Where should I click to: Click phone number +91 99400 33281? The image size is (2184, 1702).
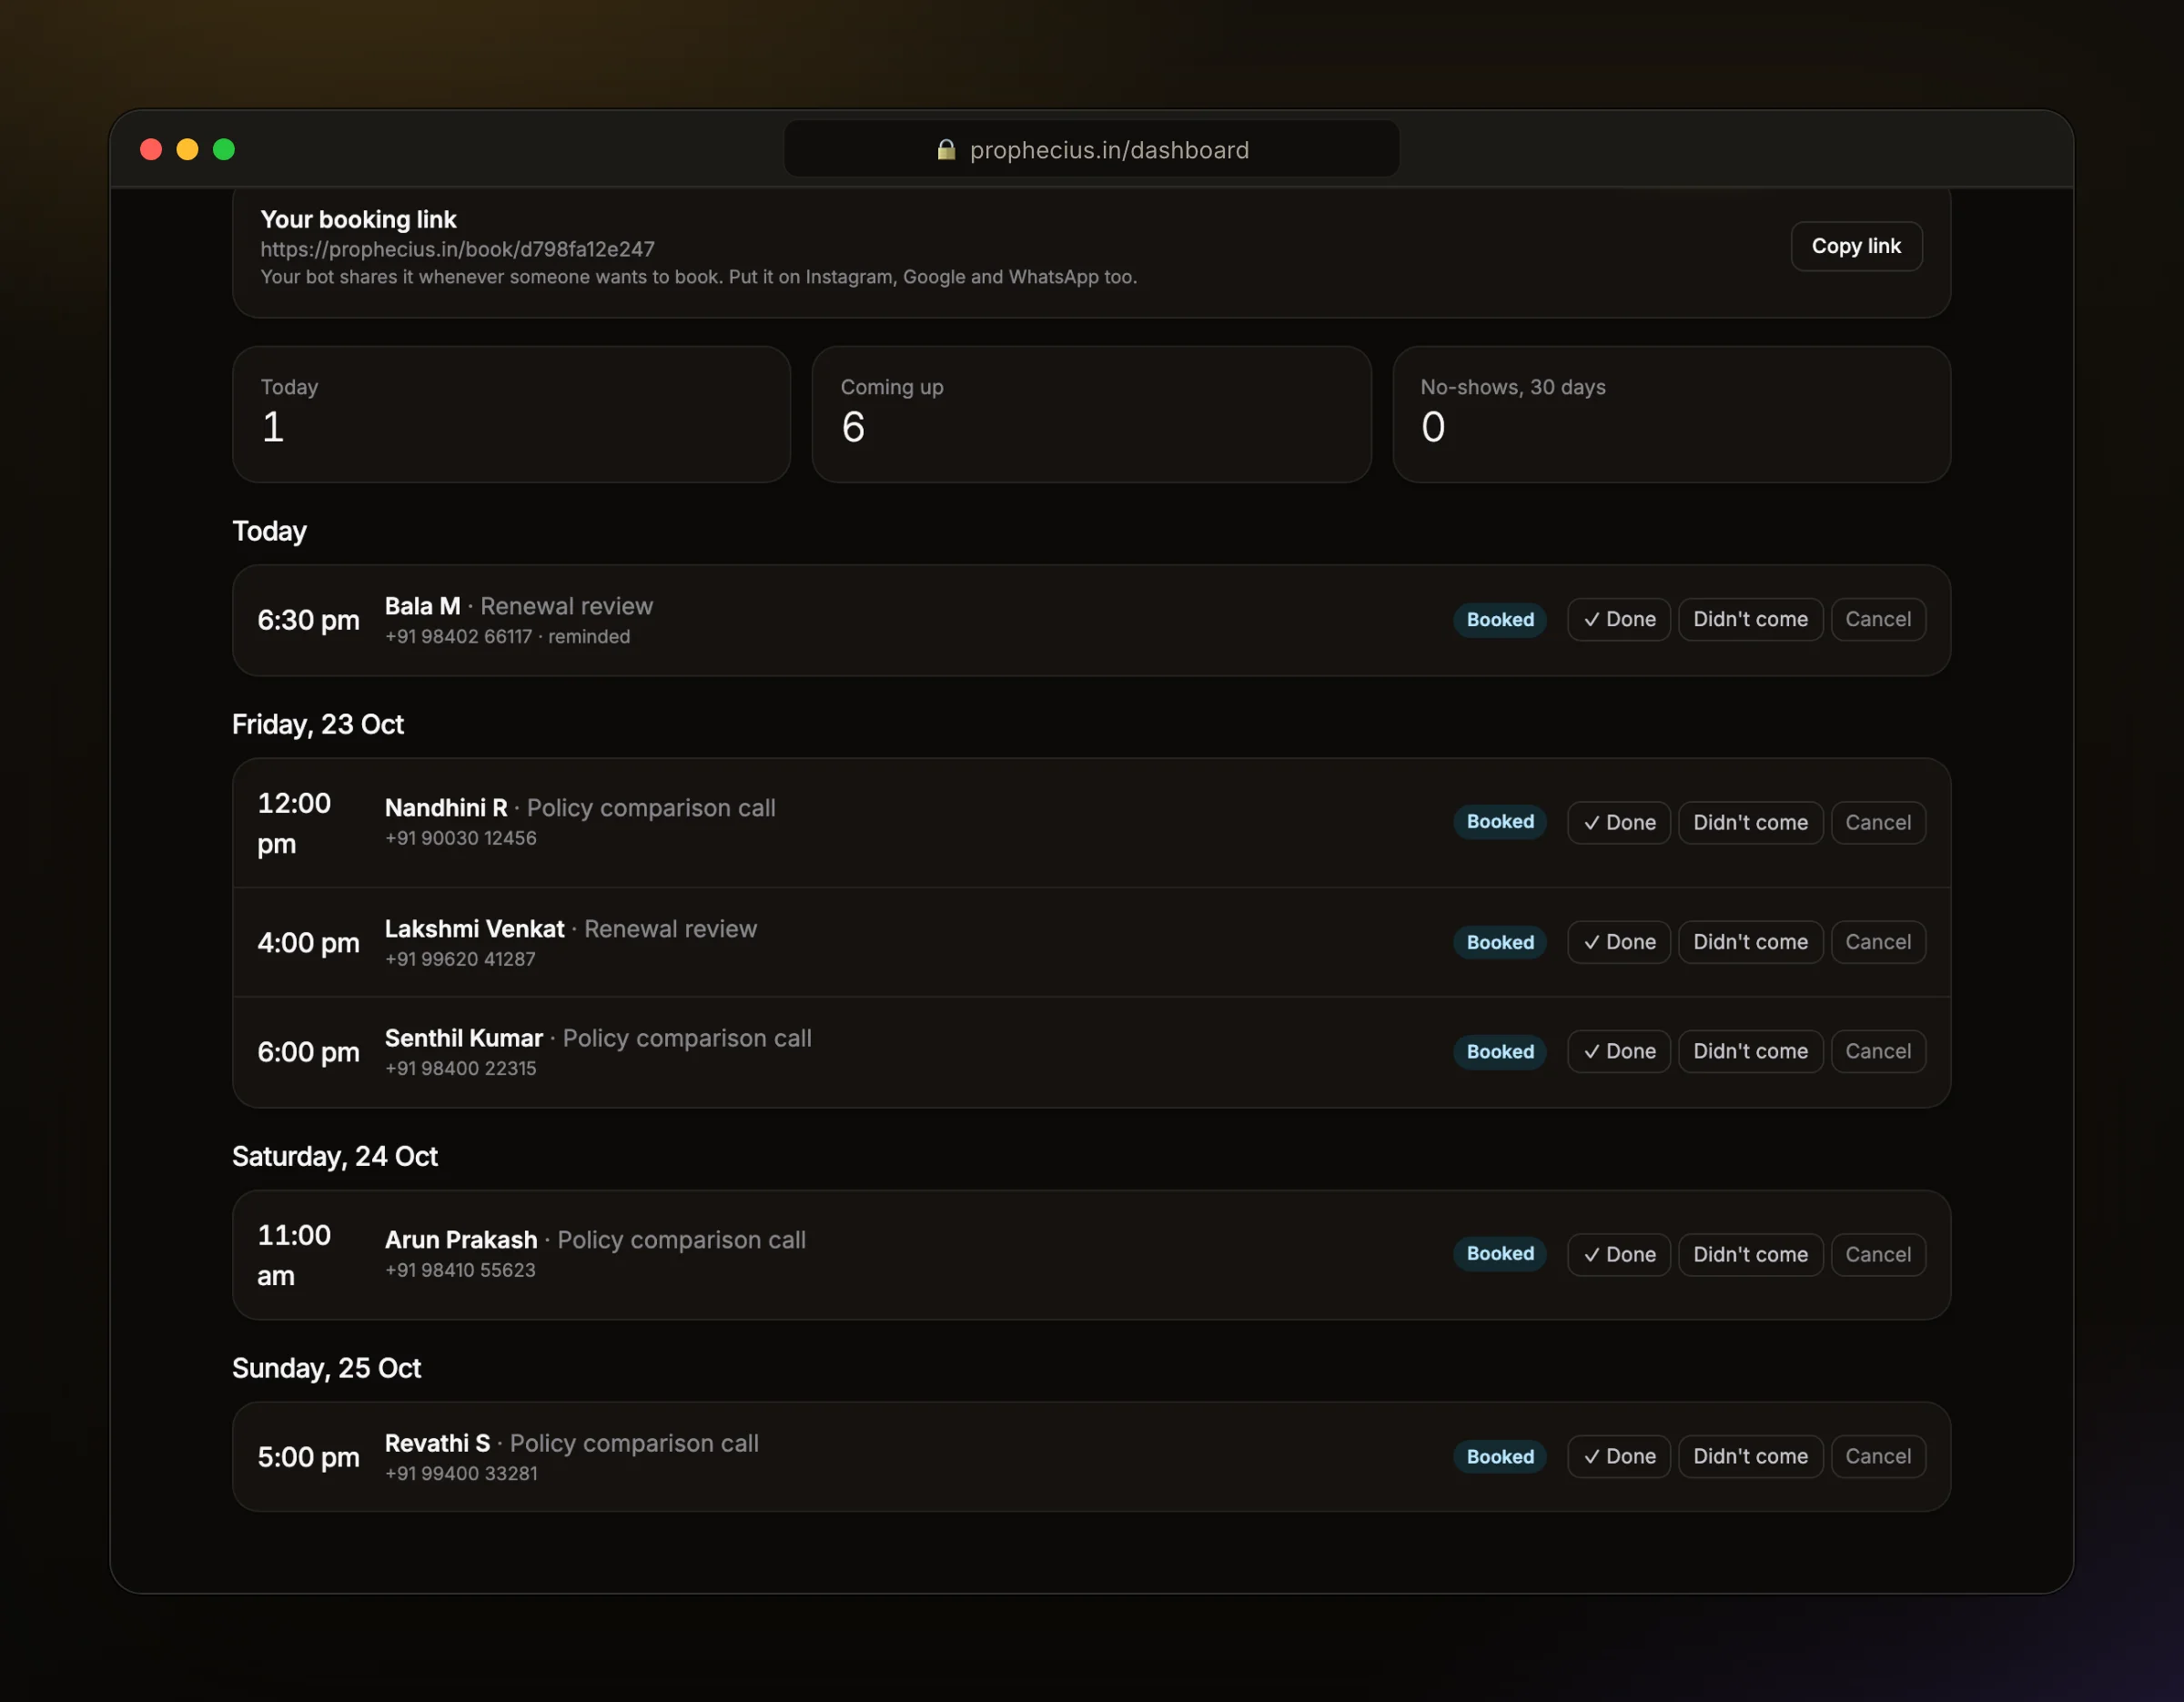coord(461,1473)
